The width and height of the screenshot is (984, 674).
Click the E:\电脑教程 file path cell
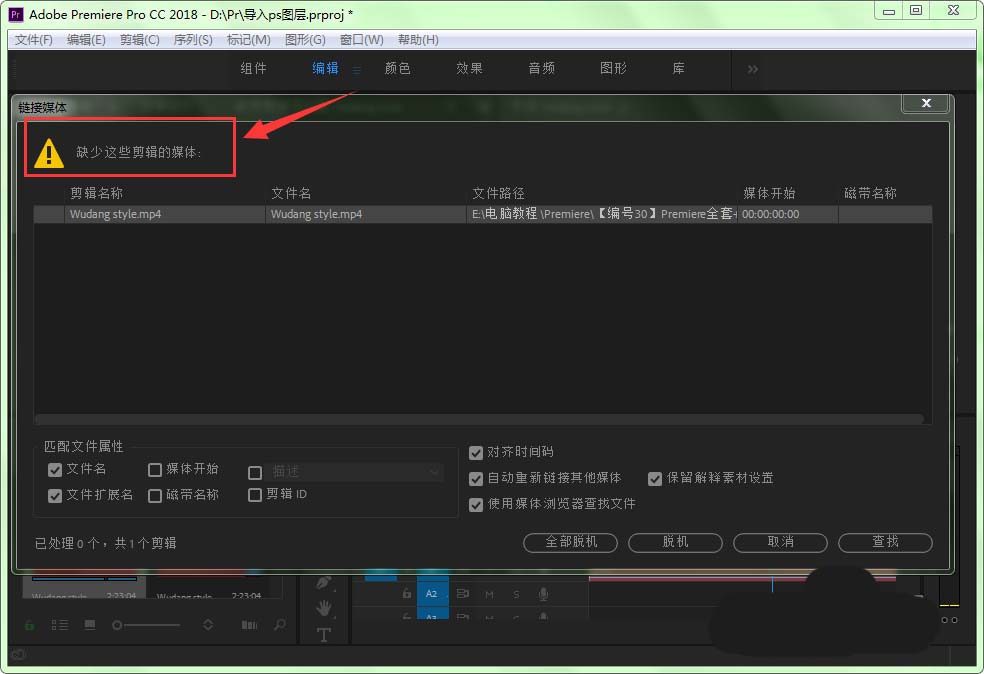(602, 214)
